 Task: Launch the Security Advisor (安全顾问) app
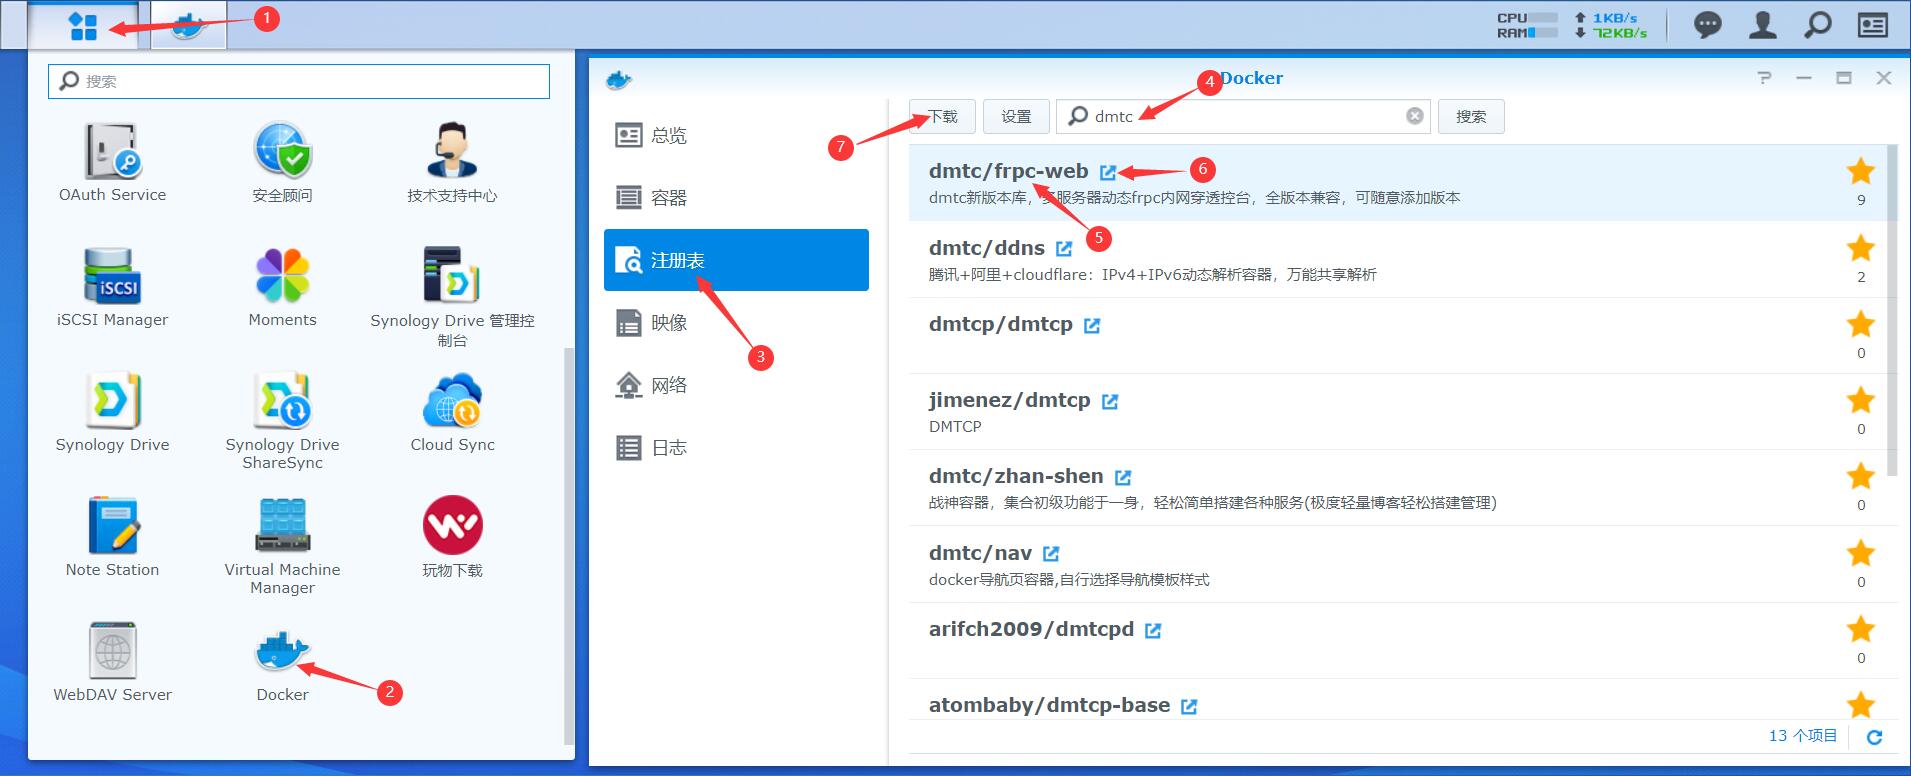click(x=282, y=162)
